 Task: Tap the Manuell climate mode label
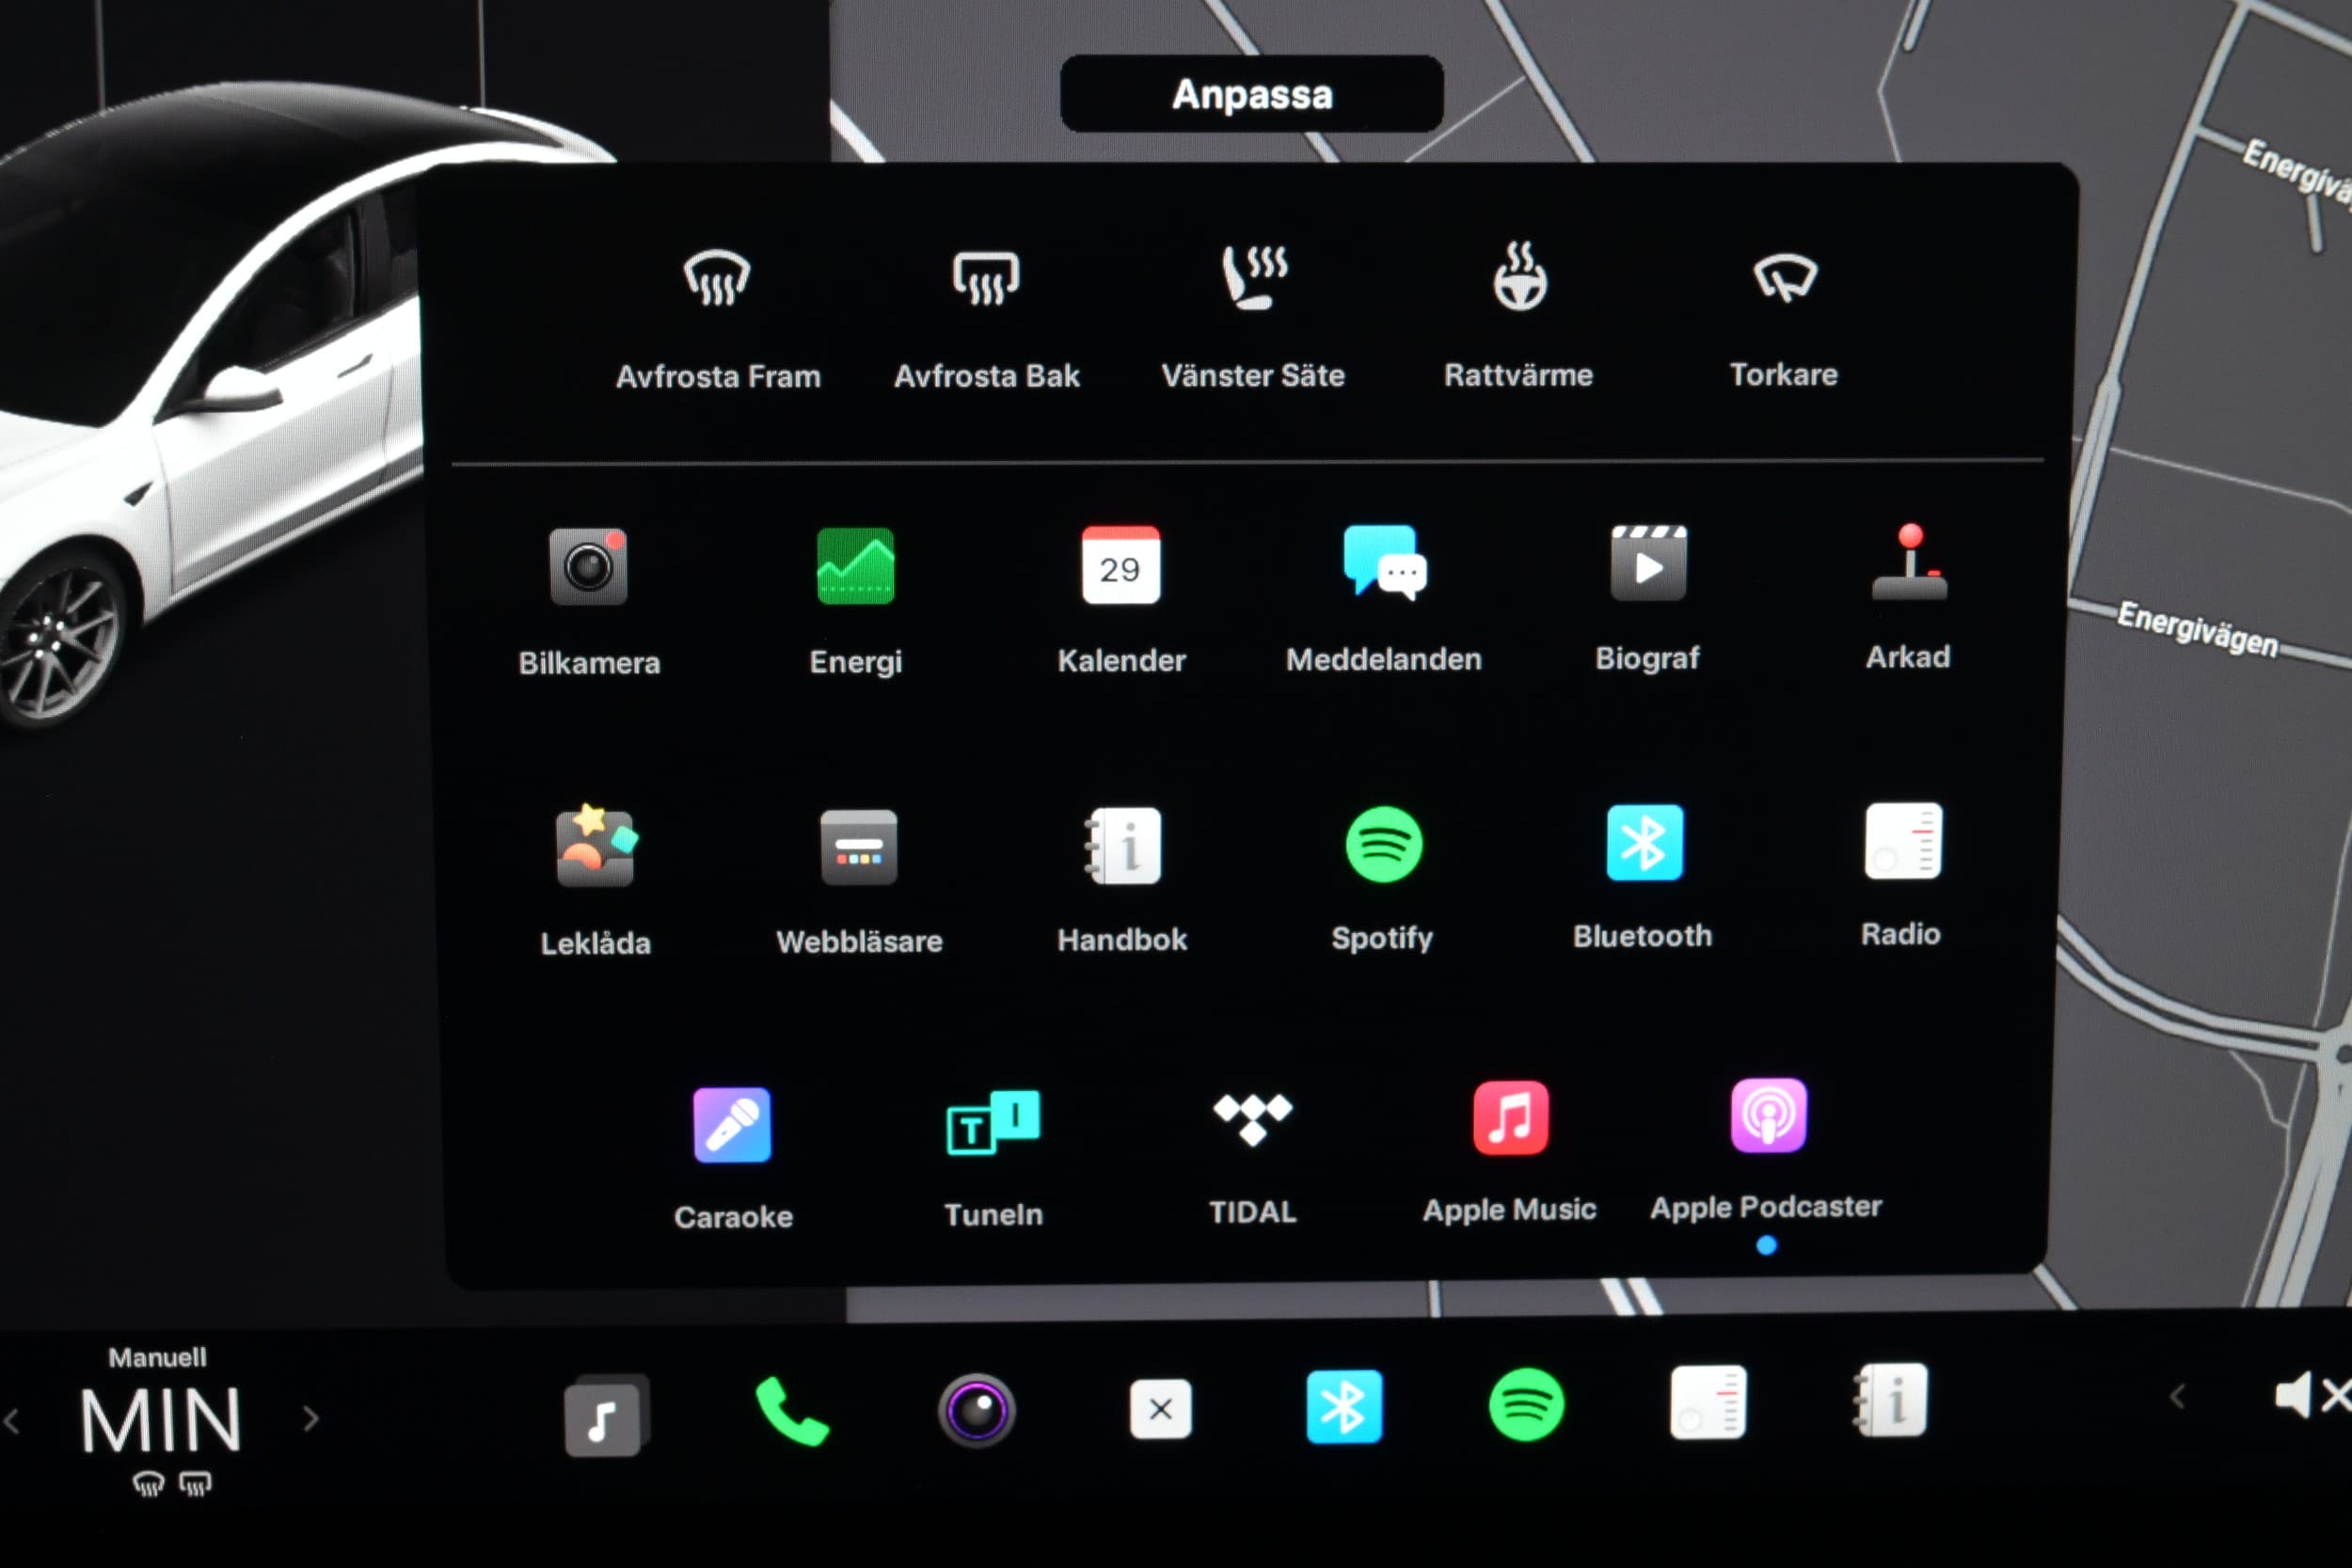pos(158,1357)
